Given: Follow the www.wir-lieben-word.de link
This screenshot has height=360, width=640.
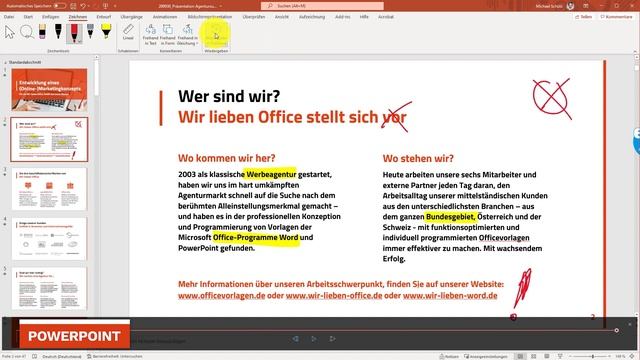Looking at the screenshot, I should tap(450, 295).
